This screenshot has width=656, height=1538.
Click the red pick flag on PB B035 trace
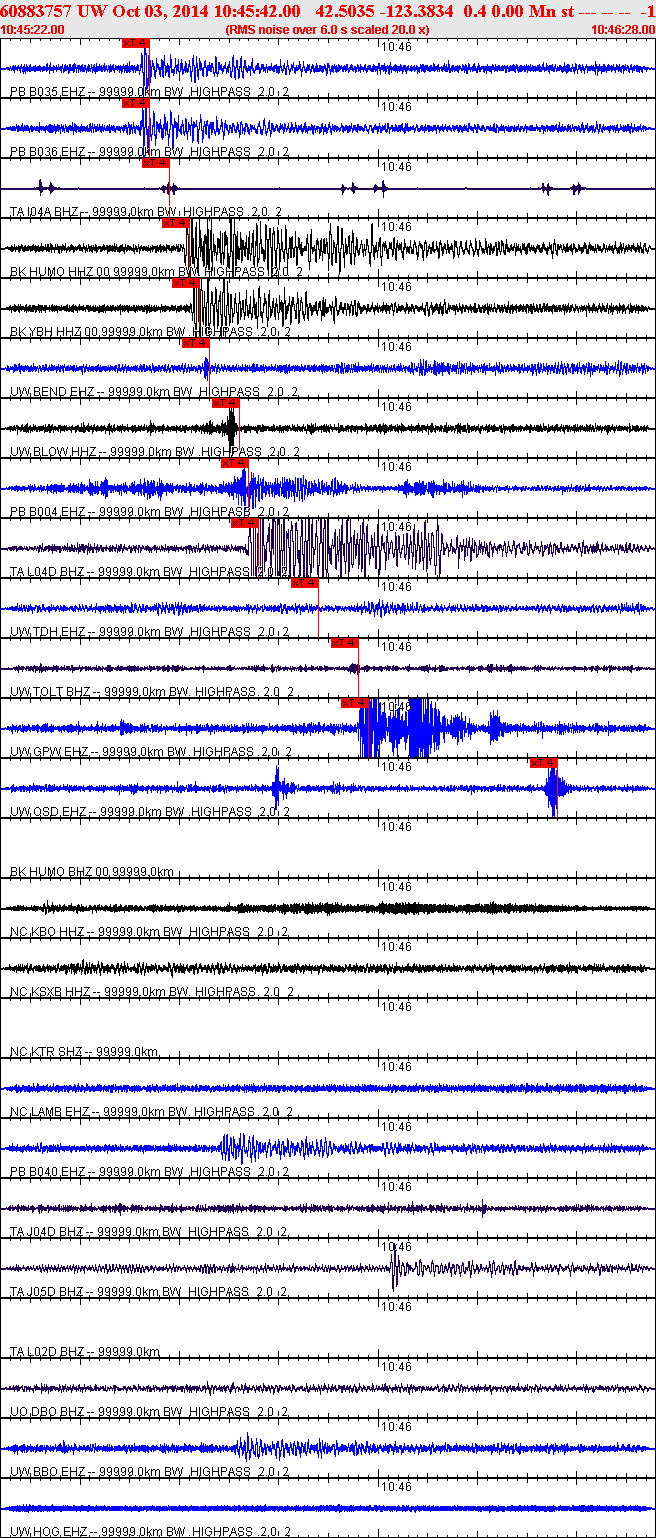click(x=135, y=43)
